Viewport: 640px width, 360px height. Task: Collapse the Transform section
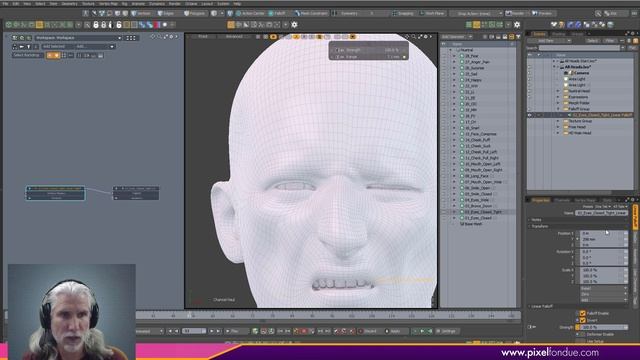(540, 226)
